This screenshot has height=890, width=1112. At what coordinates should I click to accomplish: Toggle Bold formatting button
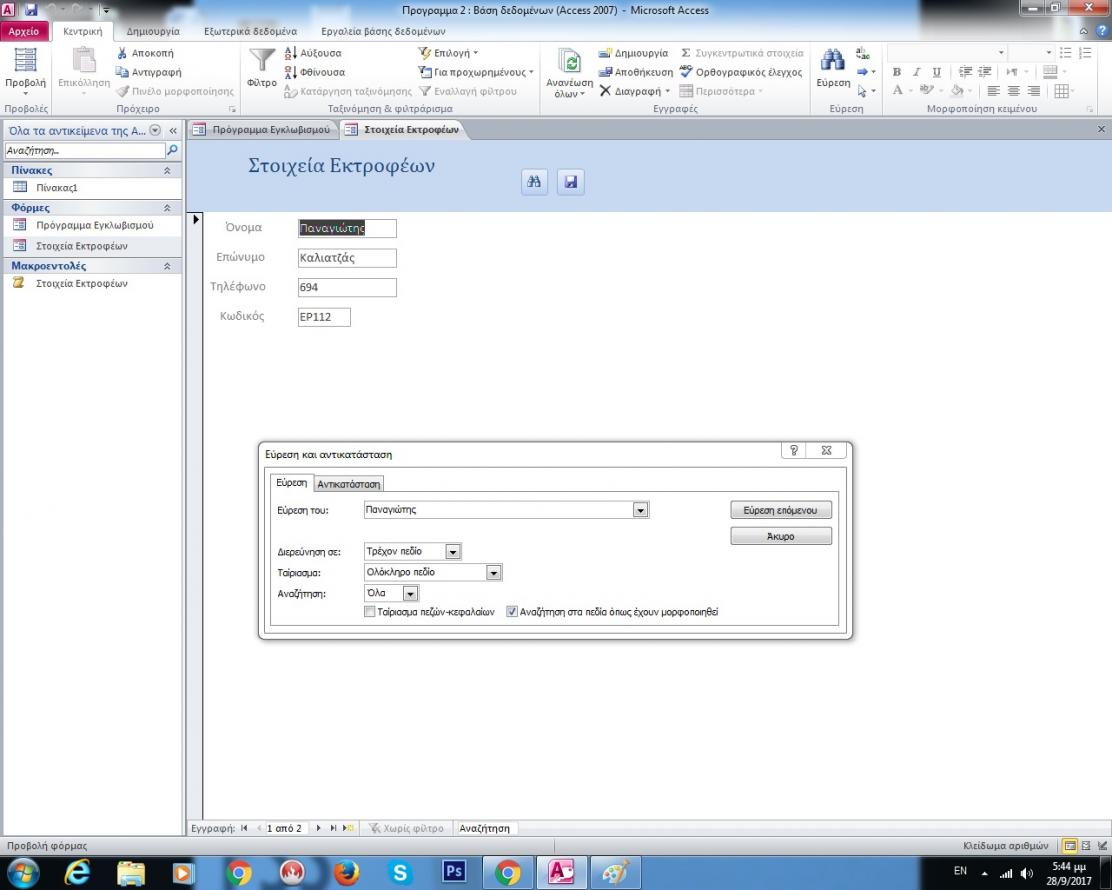click(x=897, y=72)
